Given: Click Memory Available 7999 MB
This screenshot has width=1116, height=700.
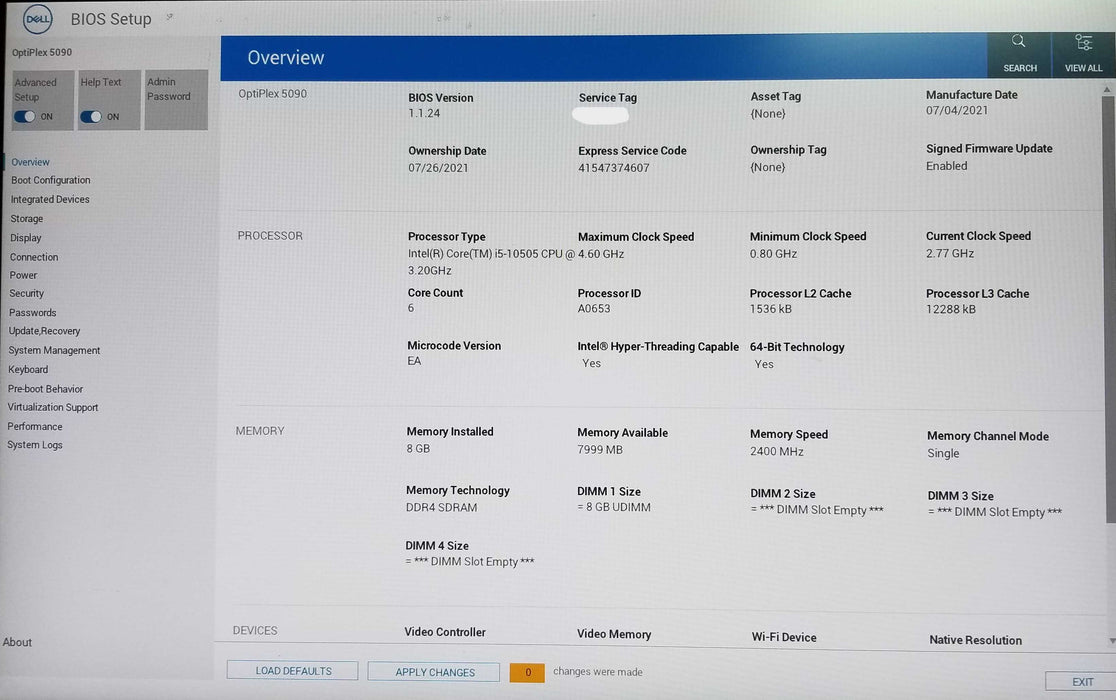Looking at the screenshot, I should coord(599,450).
